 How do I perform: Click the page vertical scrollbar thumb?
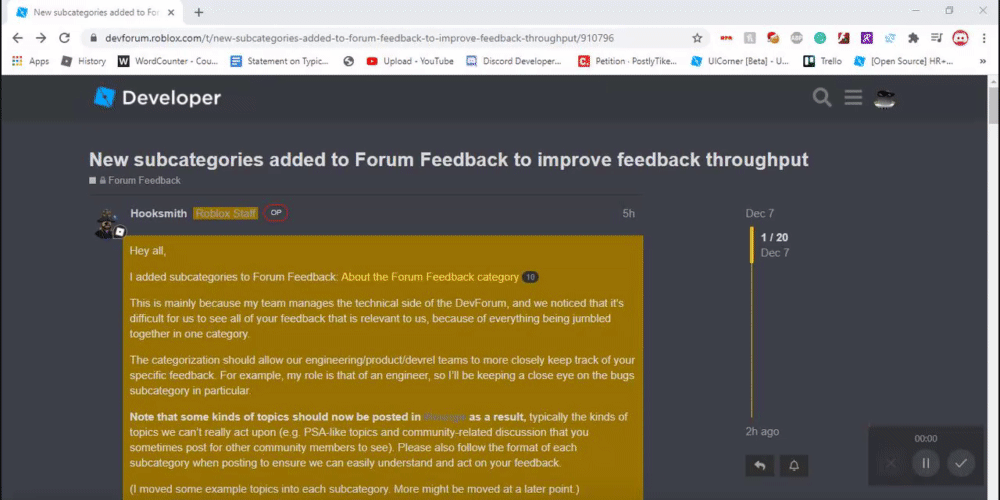994,107
